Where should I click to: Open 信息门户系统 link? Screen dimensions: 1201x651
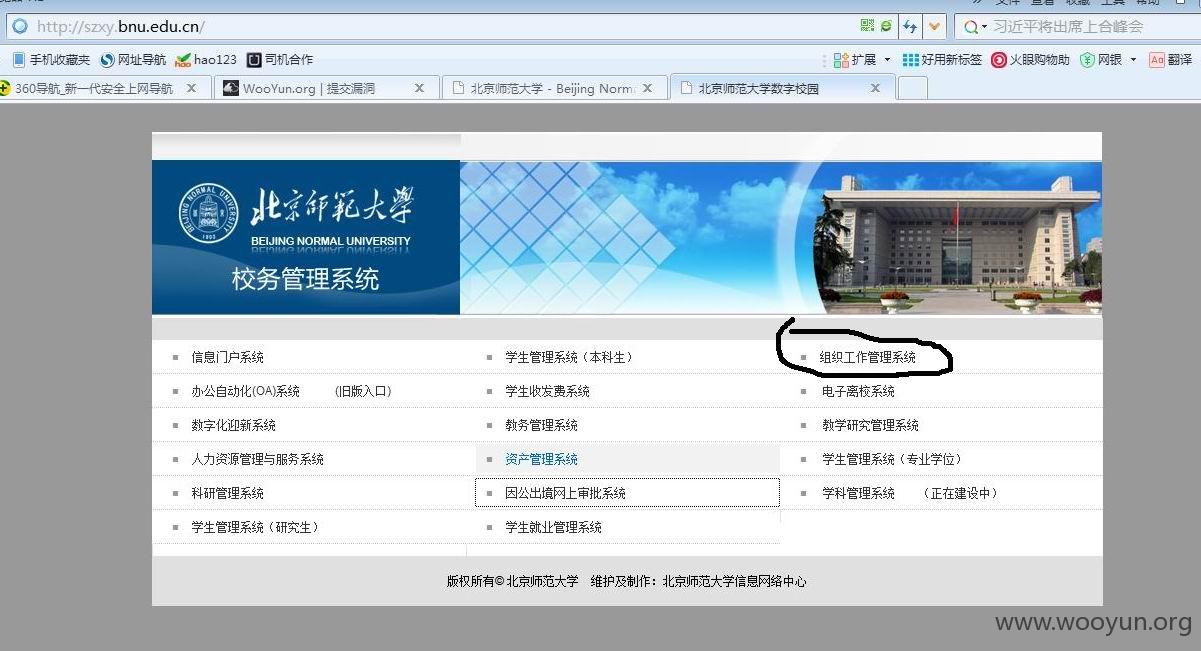pyautogui.click(x=227, y=357)
